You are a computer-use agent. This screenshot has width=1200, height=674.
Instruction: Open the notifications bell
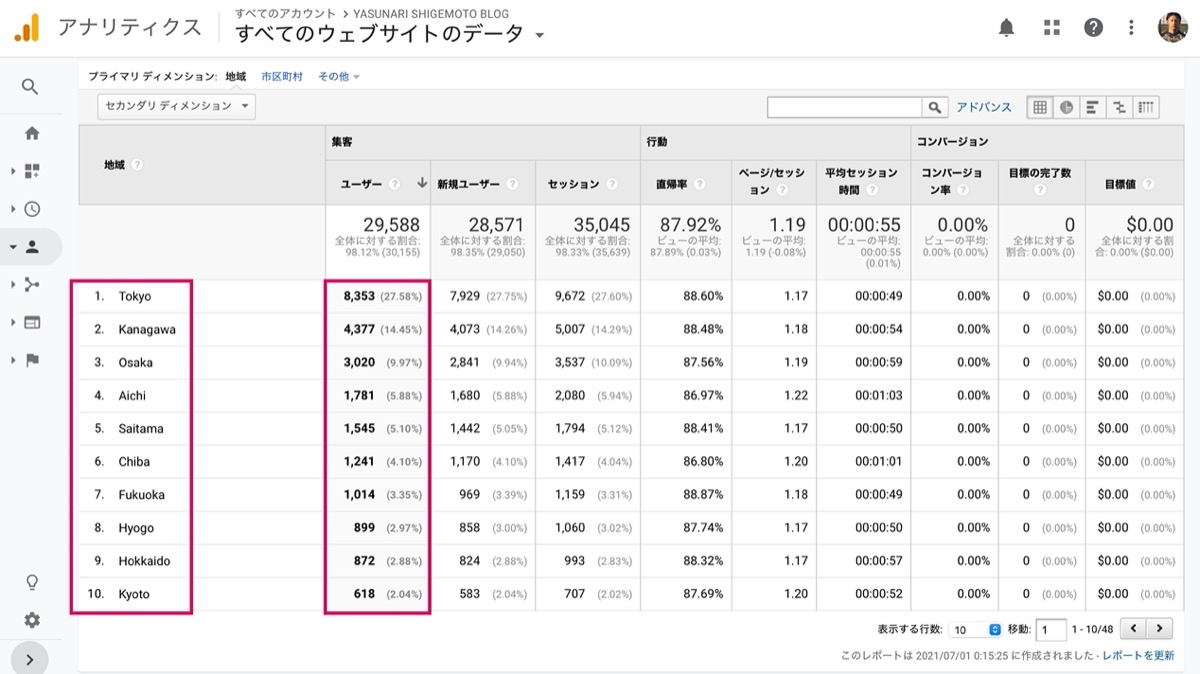[1007, 28]
